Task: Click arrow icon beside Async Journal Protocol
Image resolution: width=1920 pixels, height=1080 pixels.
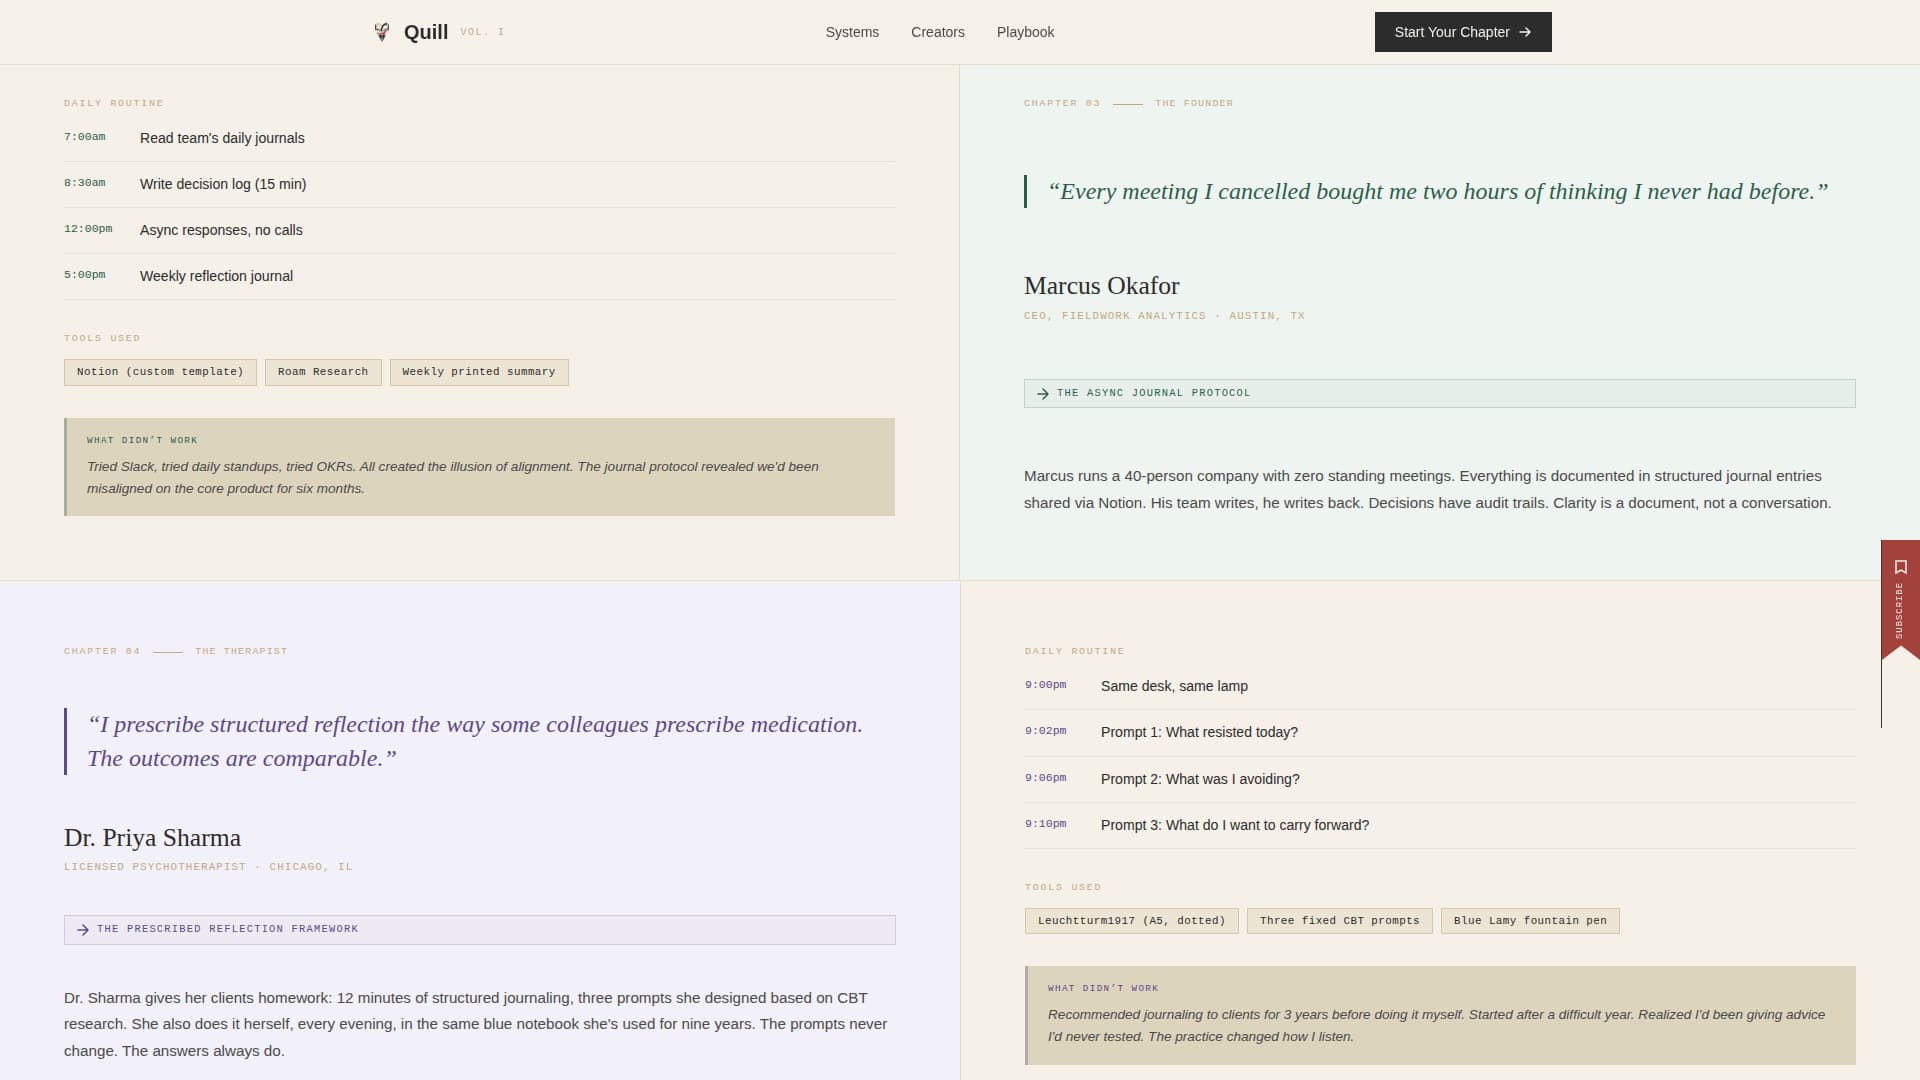Action: (x=1043, y=394)
